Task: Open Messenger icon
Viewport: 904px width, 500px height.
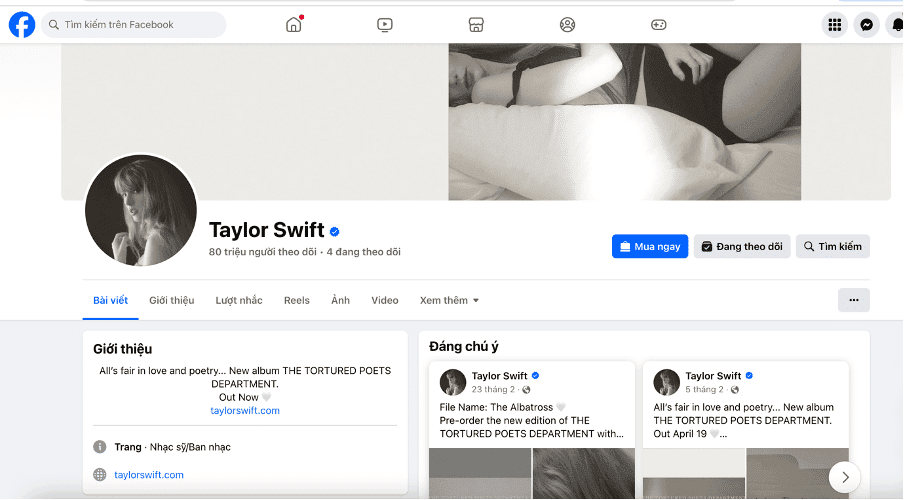Action: tap(867, 25)
